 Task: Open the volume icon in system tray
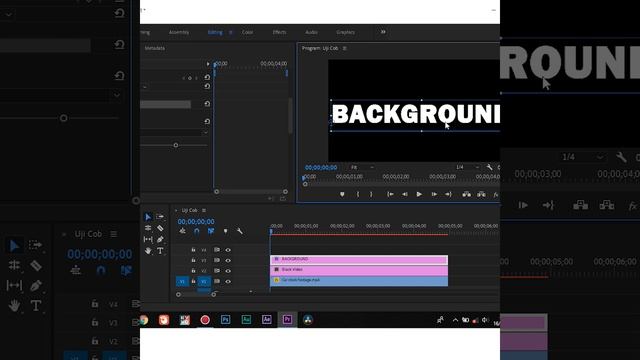click(x=485, y=320)
